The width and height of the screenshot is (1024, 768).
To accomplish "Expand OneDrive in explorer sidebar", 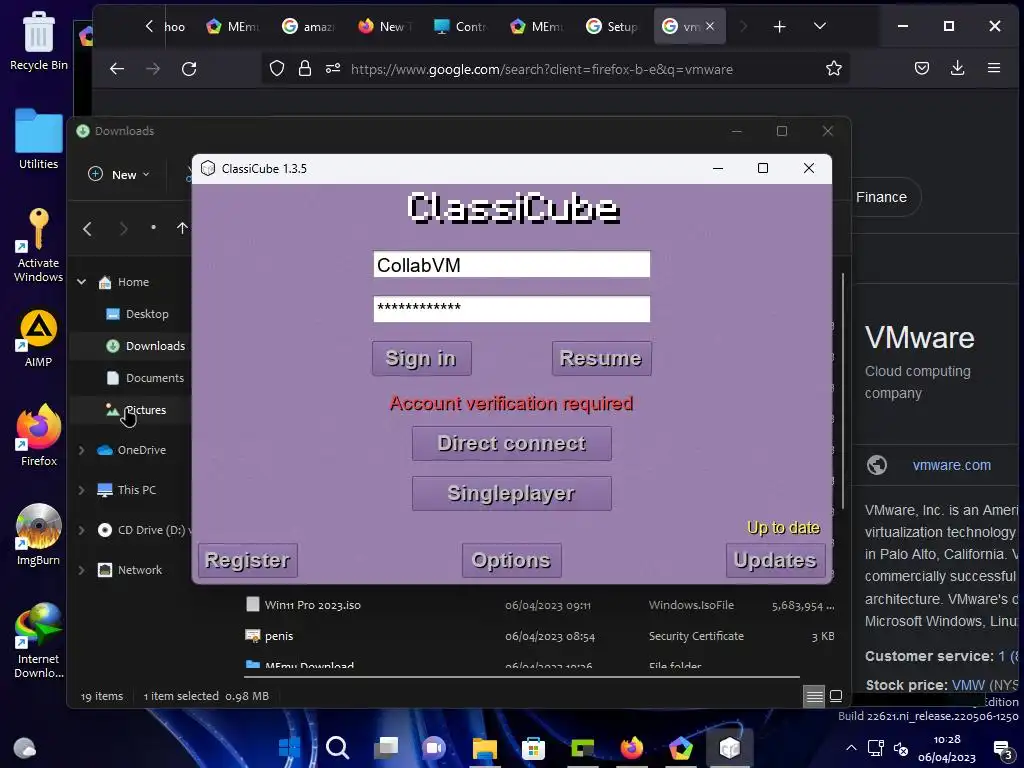I will (x=82, y=450).
